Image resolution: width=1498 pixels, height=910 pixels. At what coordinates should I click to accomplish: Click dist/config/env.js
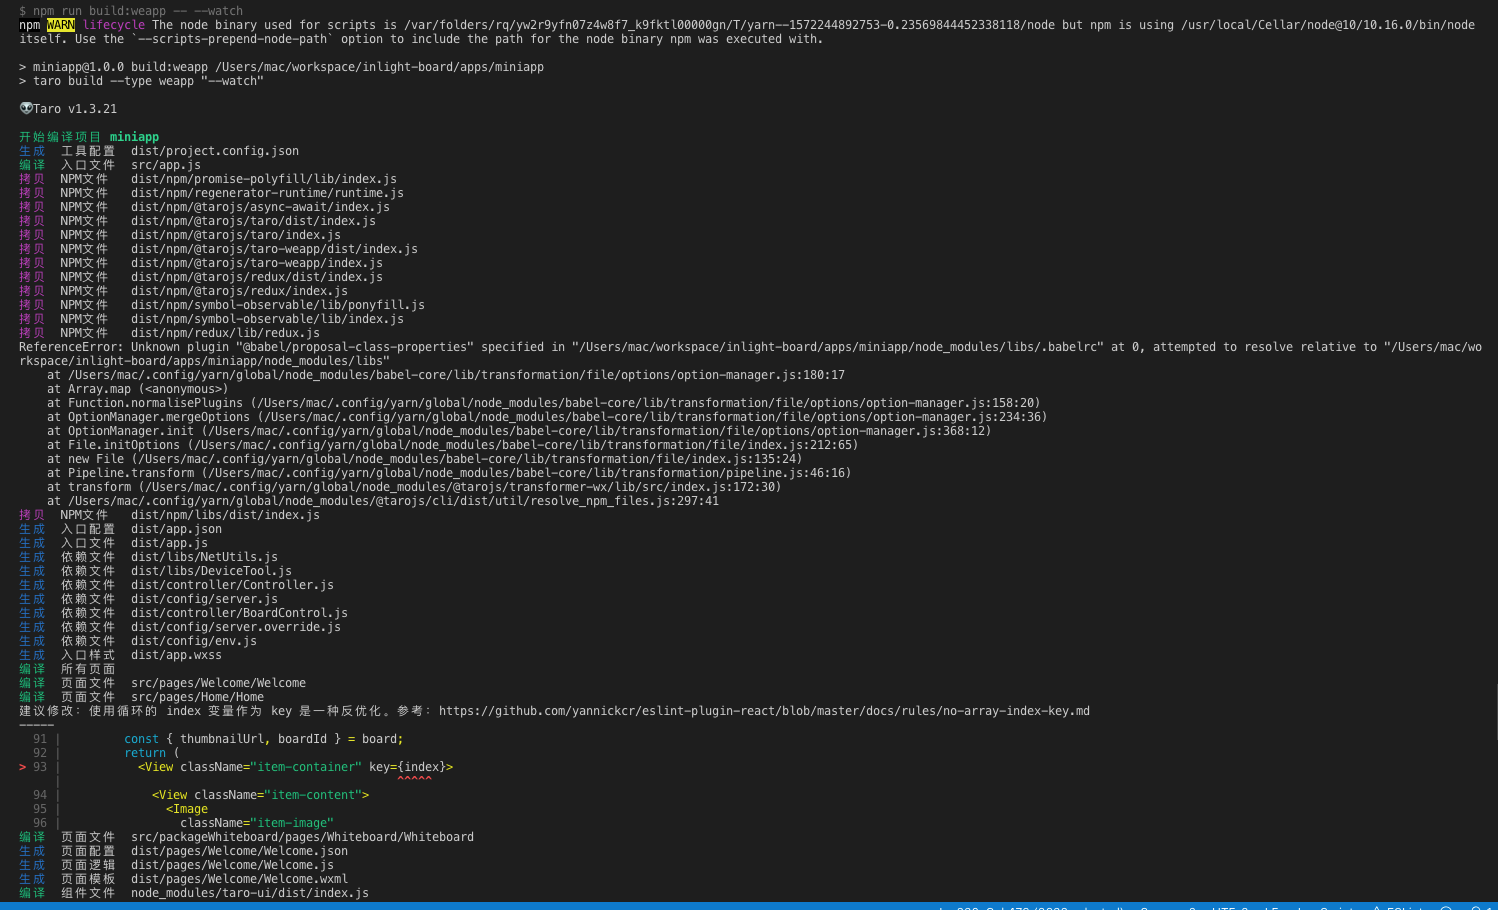point(194,641)
